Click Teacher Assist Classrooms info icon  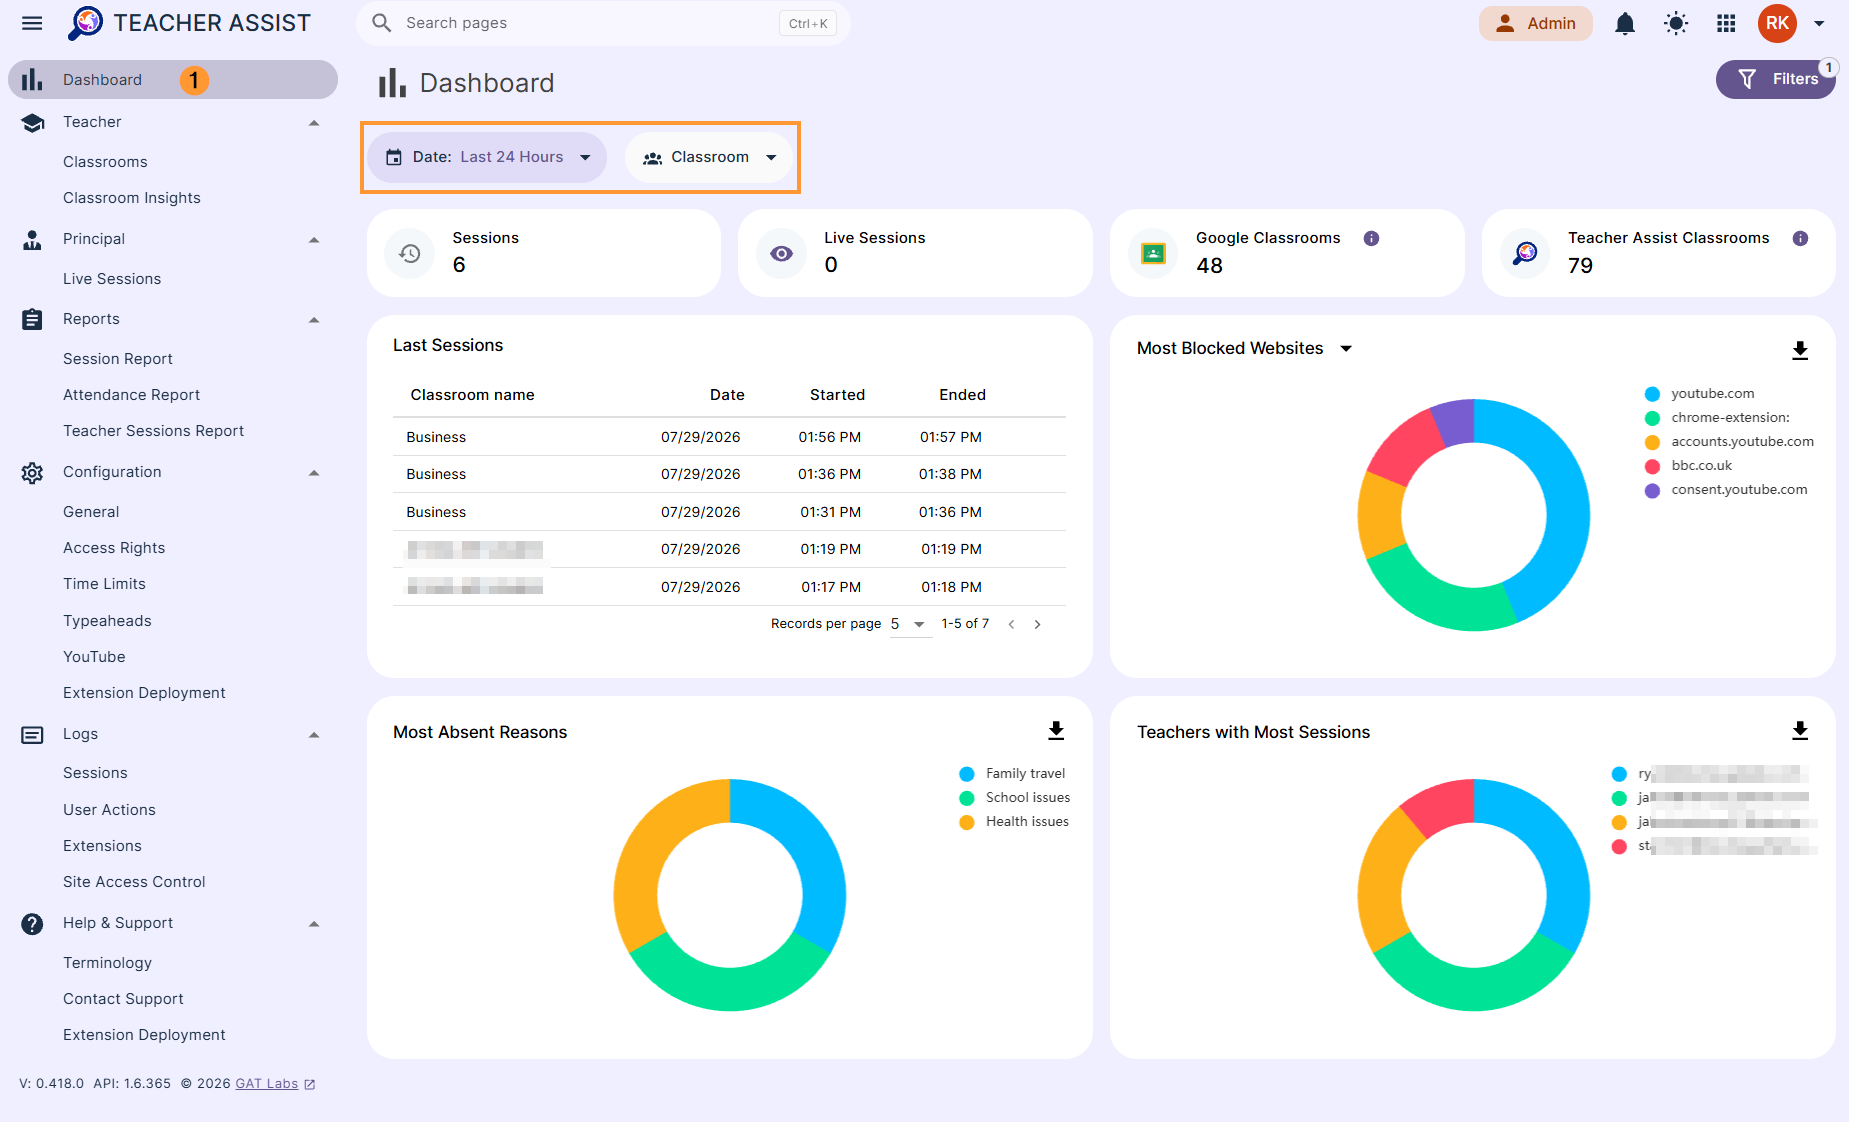(x=1800, y=238)
